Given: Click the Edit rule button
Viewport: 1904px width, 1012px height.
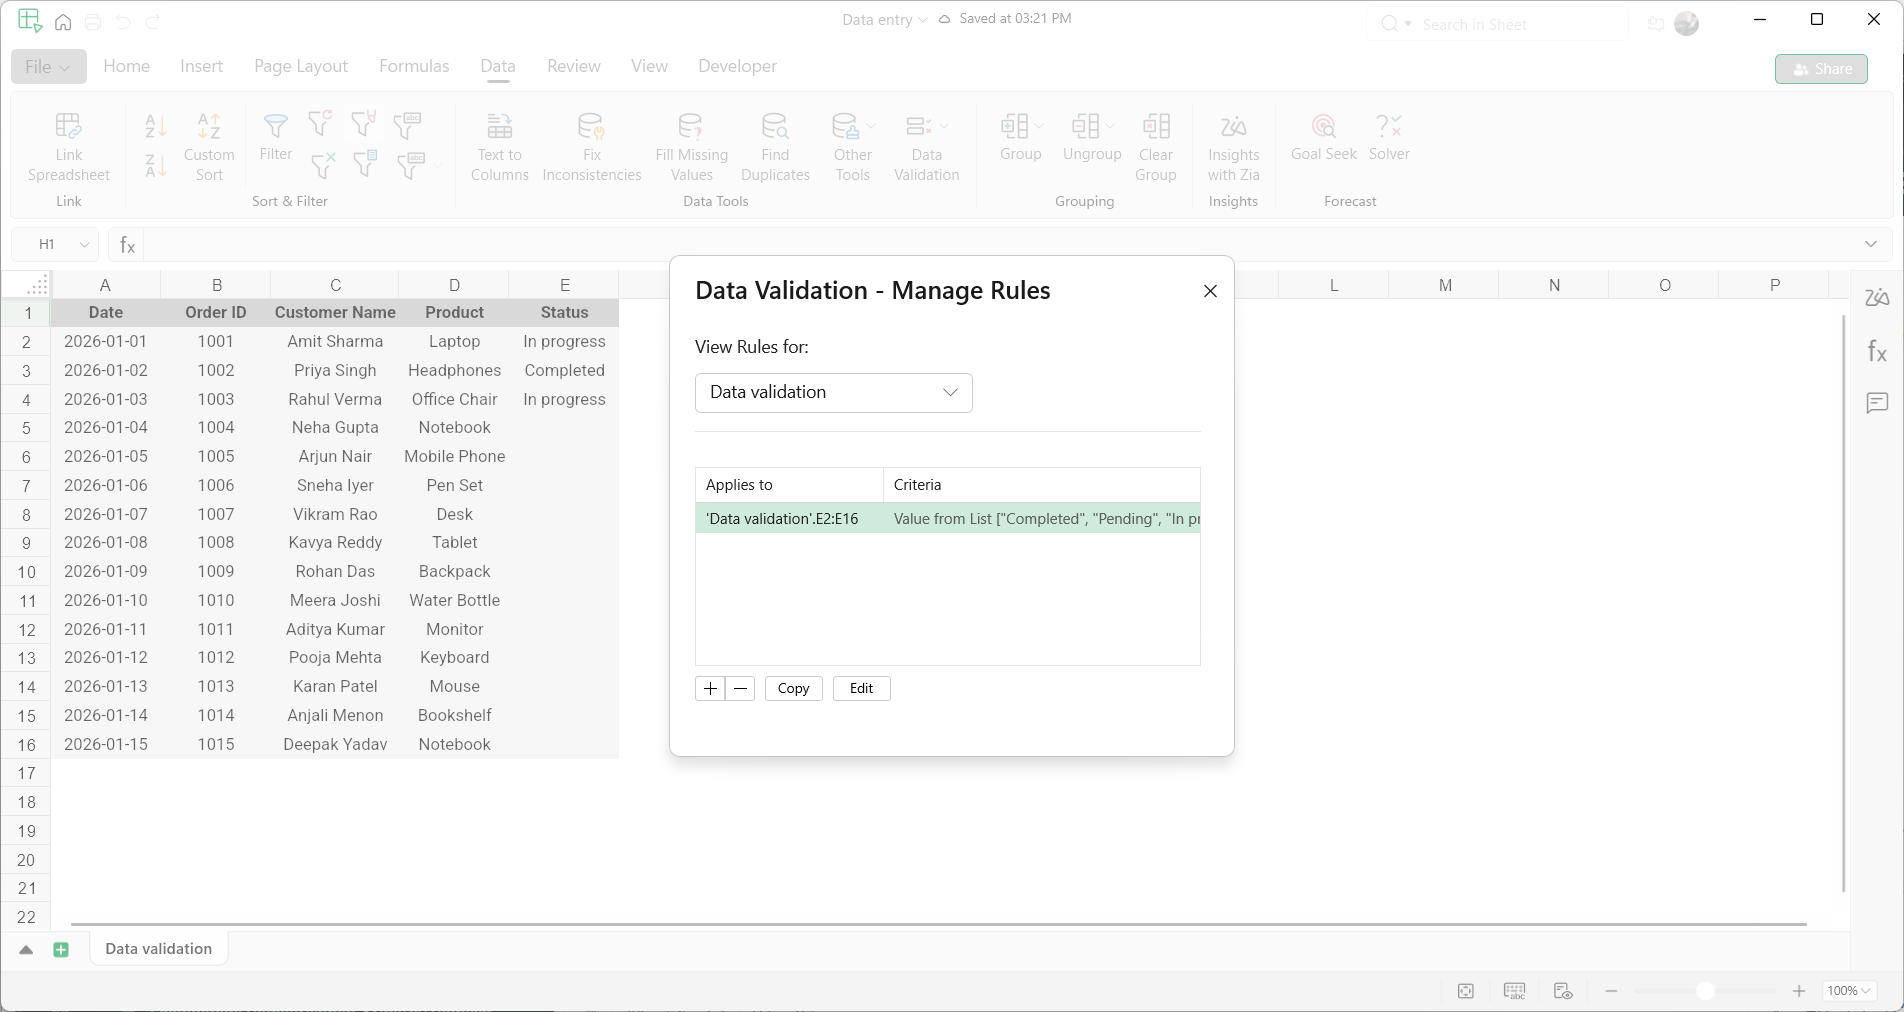Looking at the screenshot, I should point(861,688).
